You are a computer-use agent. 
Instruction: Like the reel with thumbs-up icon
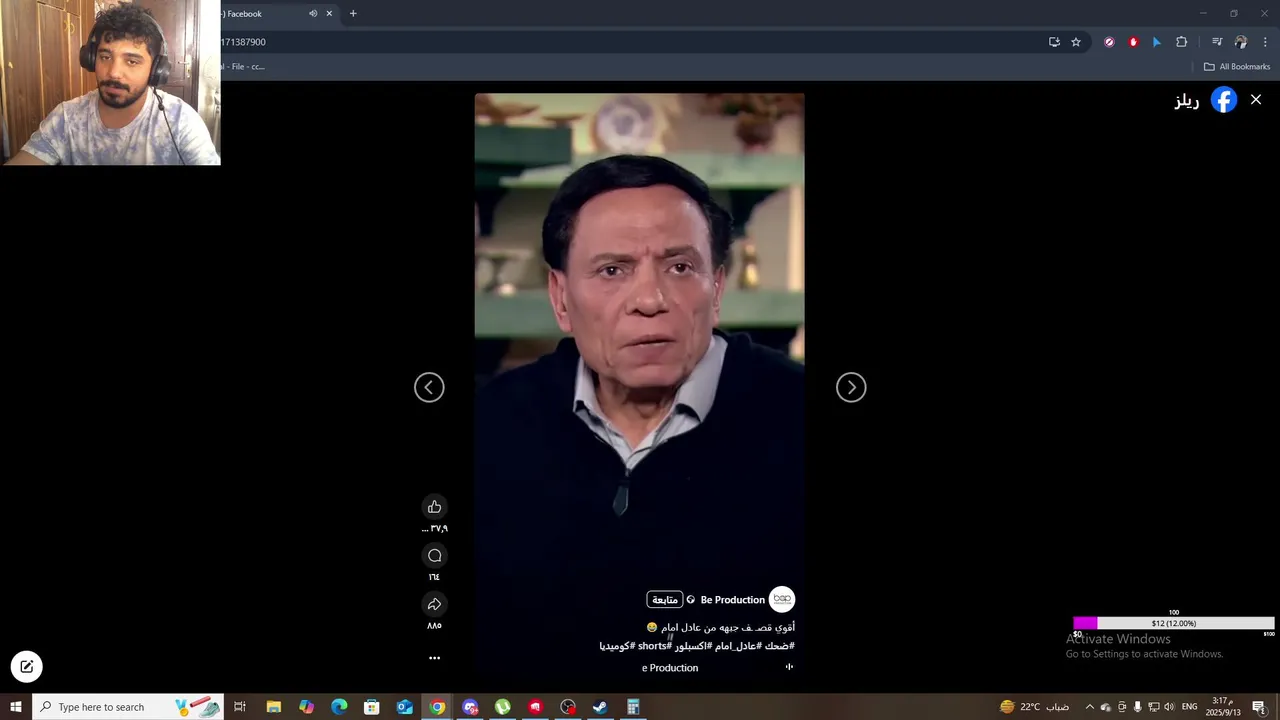[x=434, y=507]
